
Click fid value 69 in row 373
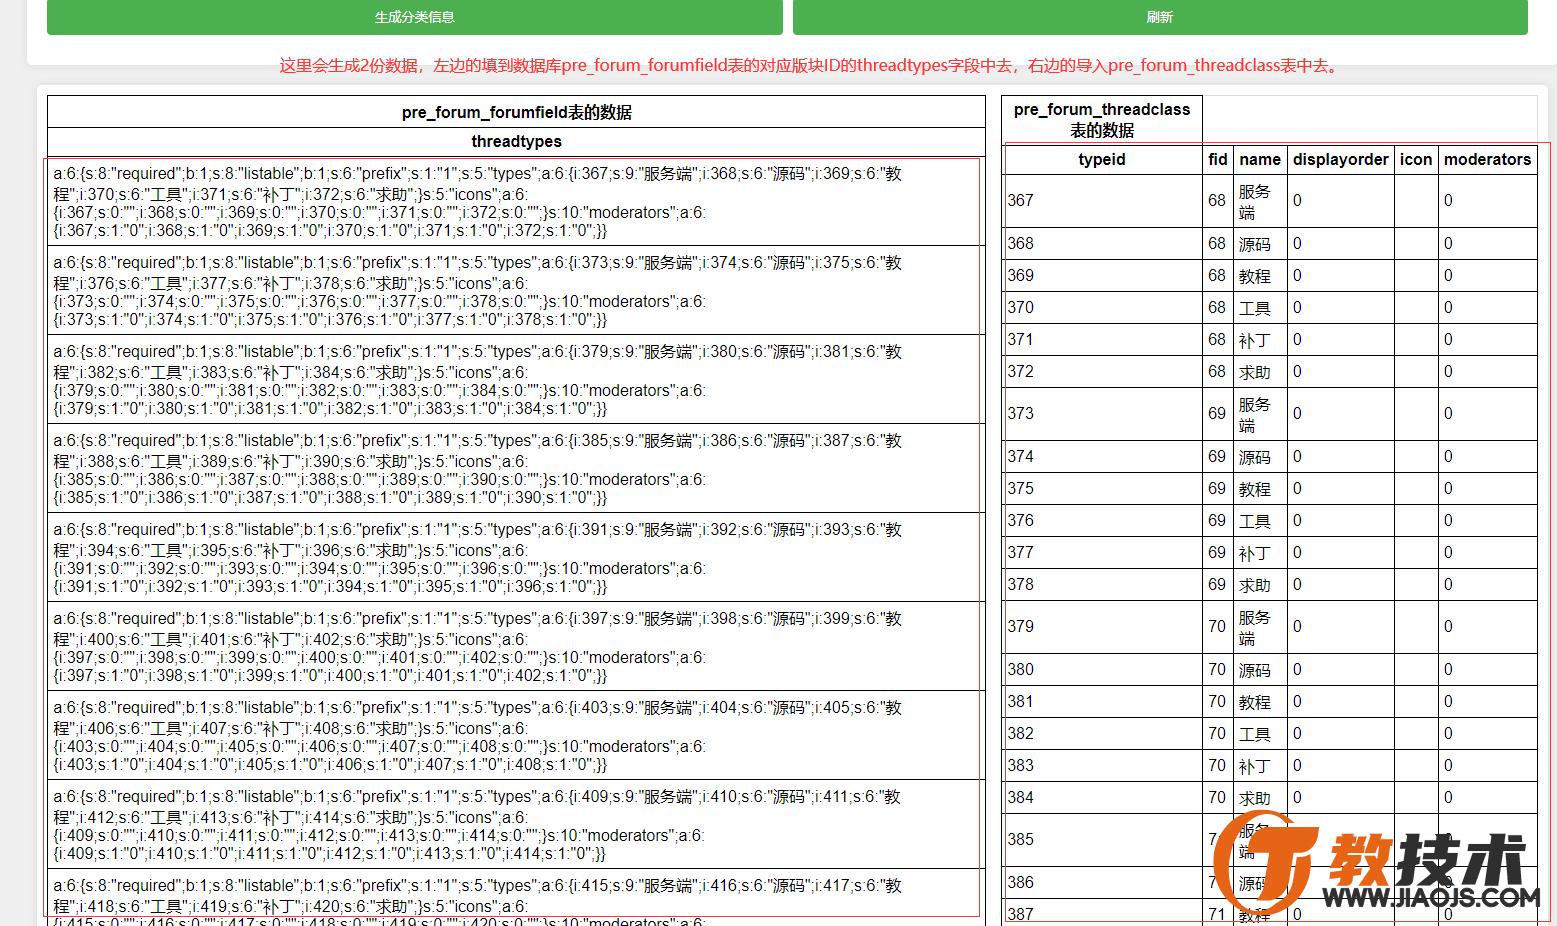[1217, 414]
